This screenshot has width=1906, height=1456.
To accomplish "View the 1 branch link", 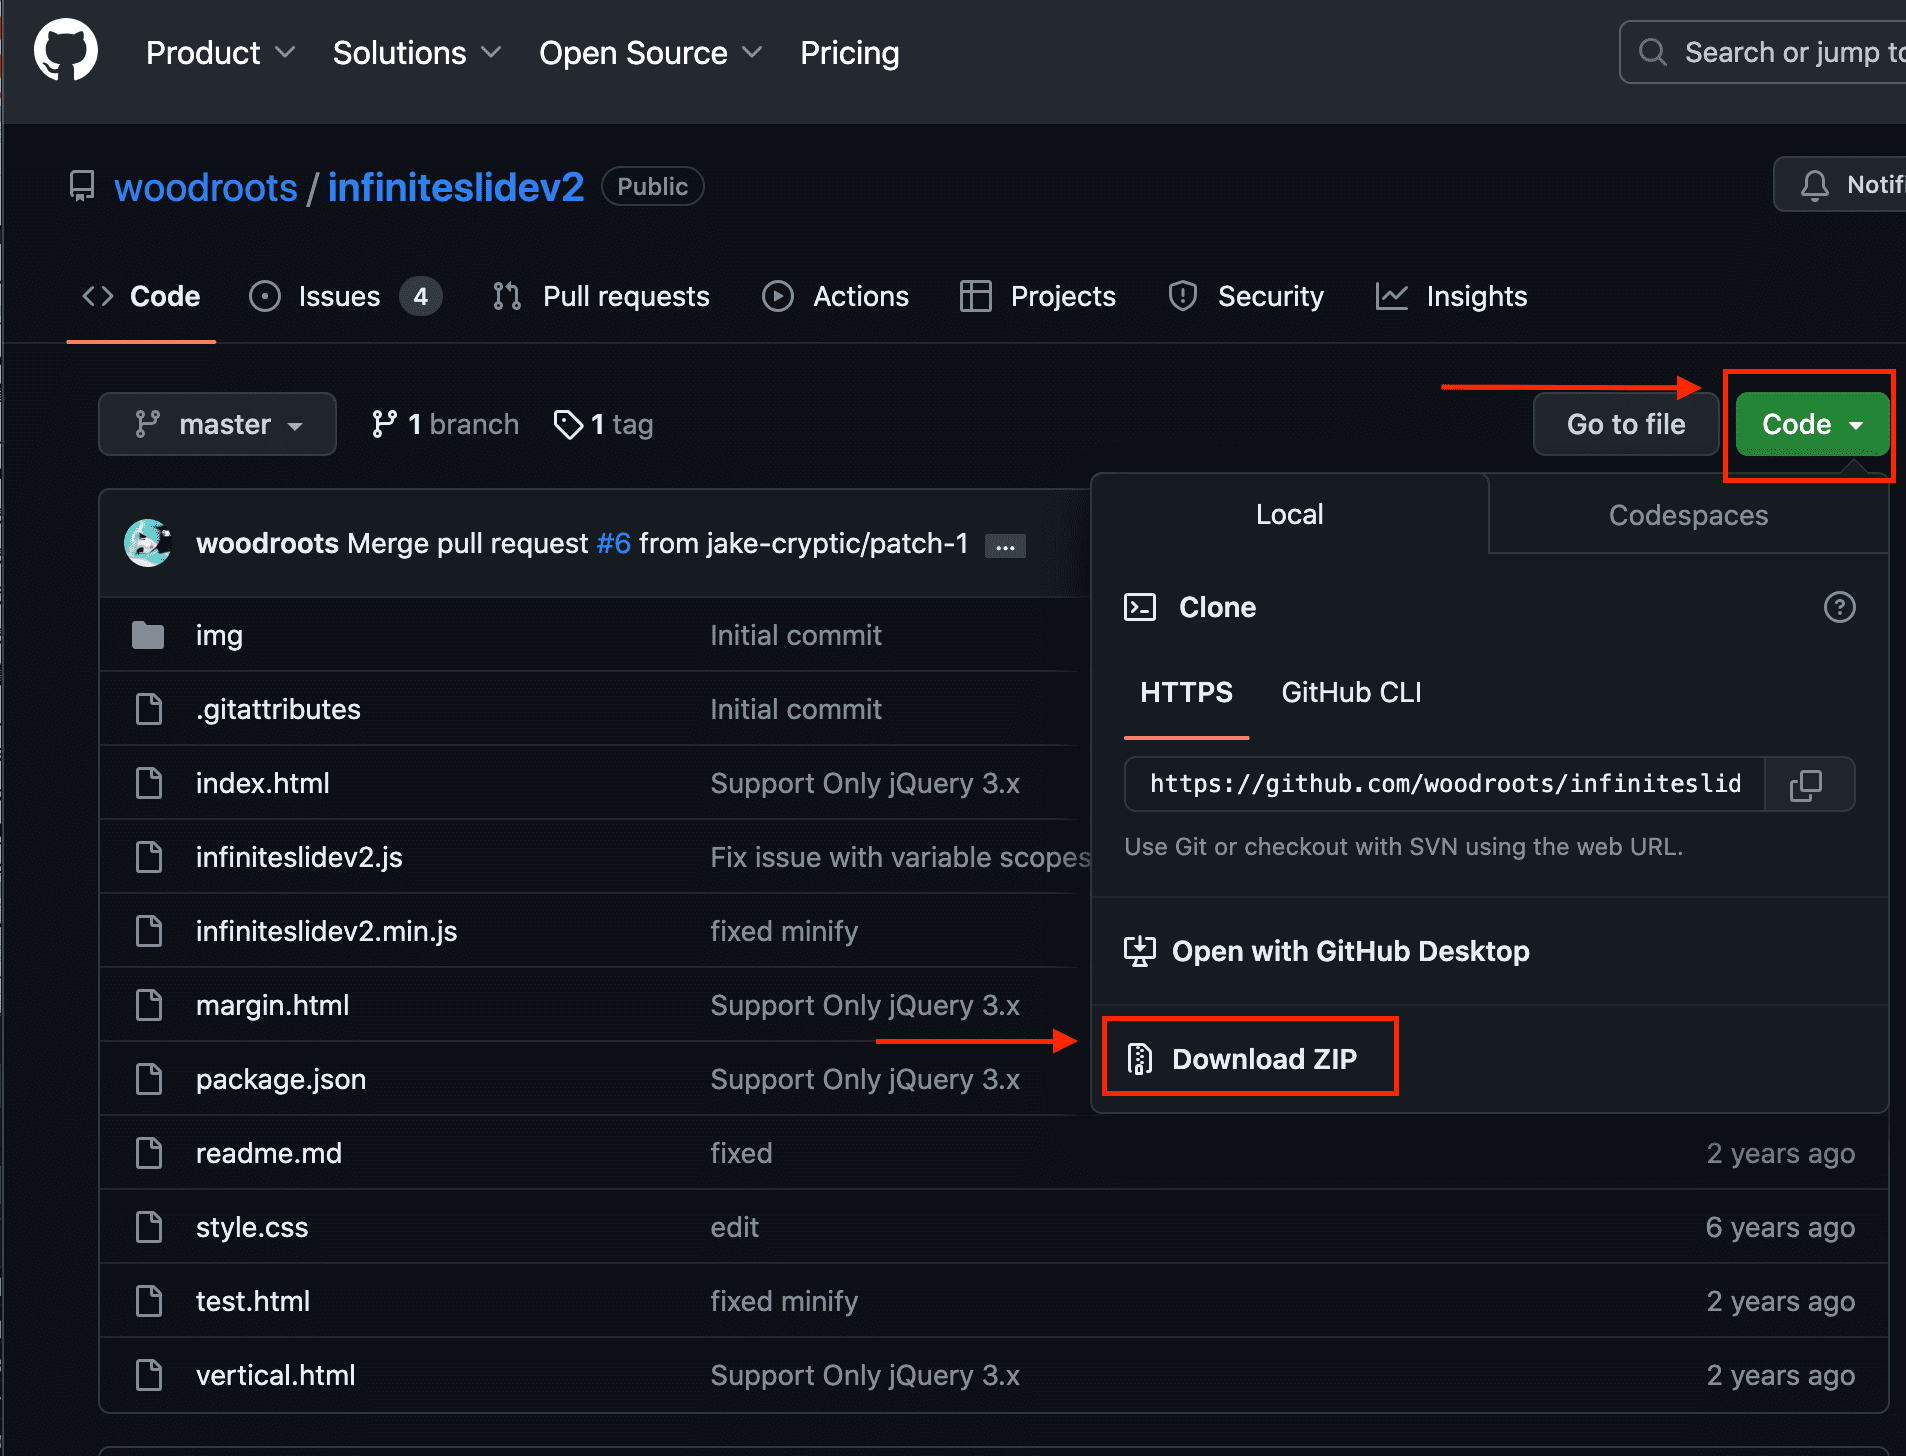I will click(445, 424).
